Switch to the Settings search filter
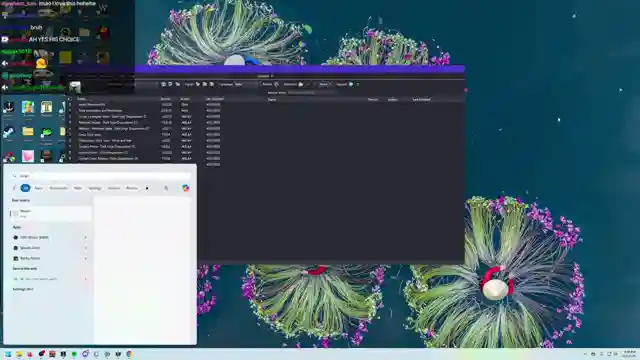The image size is (640, 360). pyautogui.click(x=94, y=188)
